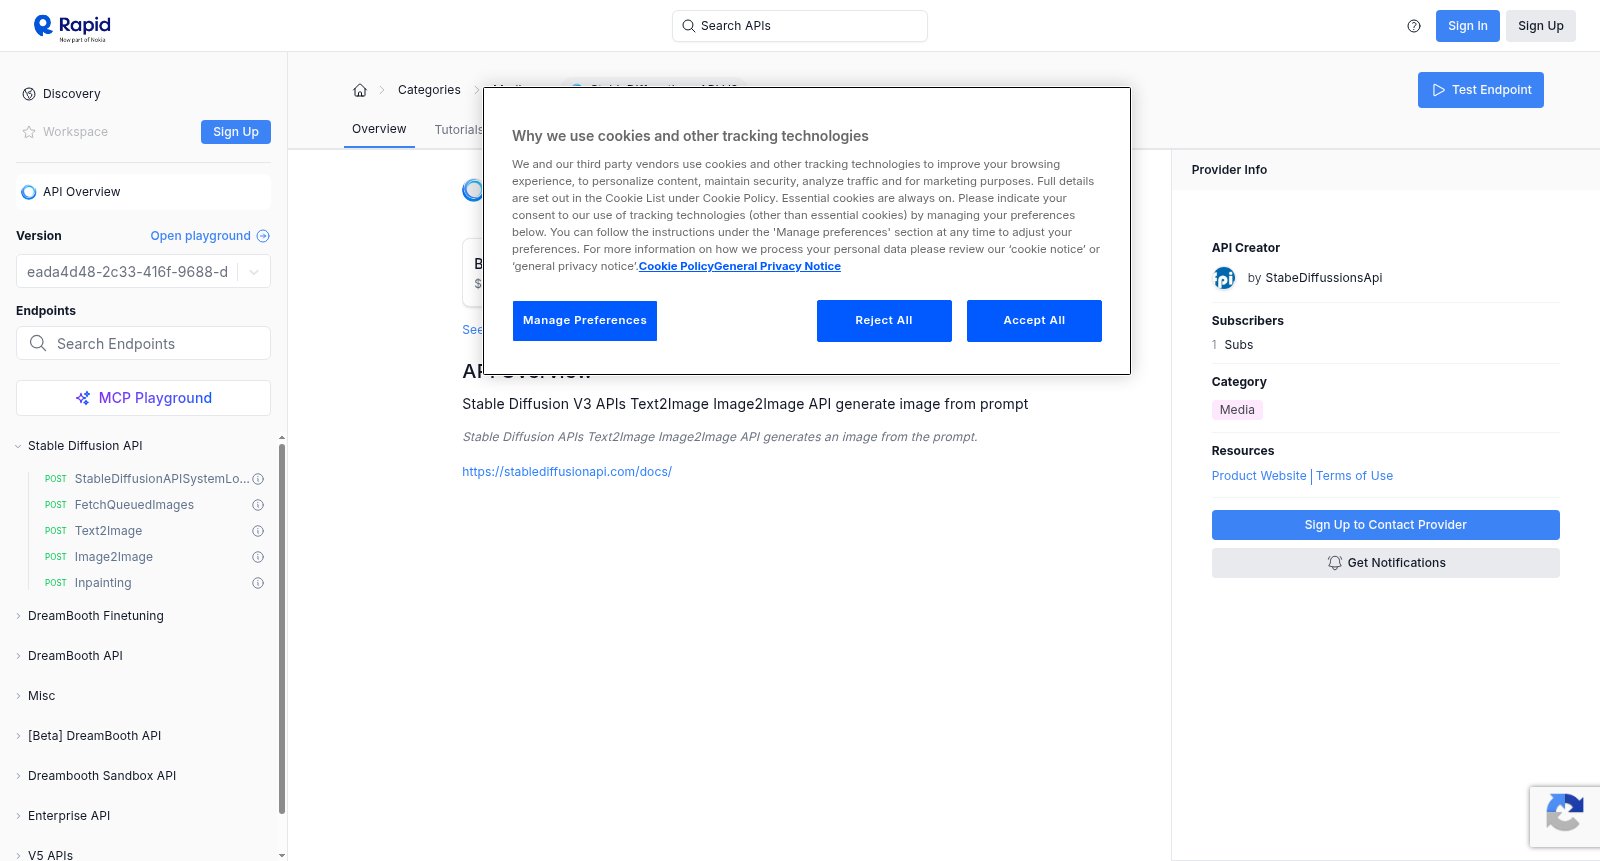This screenshot has height=861, width=1600.
Task: Open the Cookie Policy link
Action: pos(676,266)
